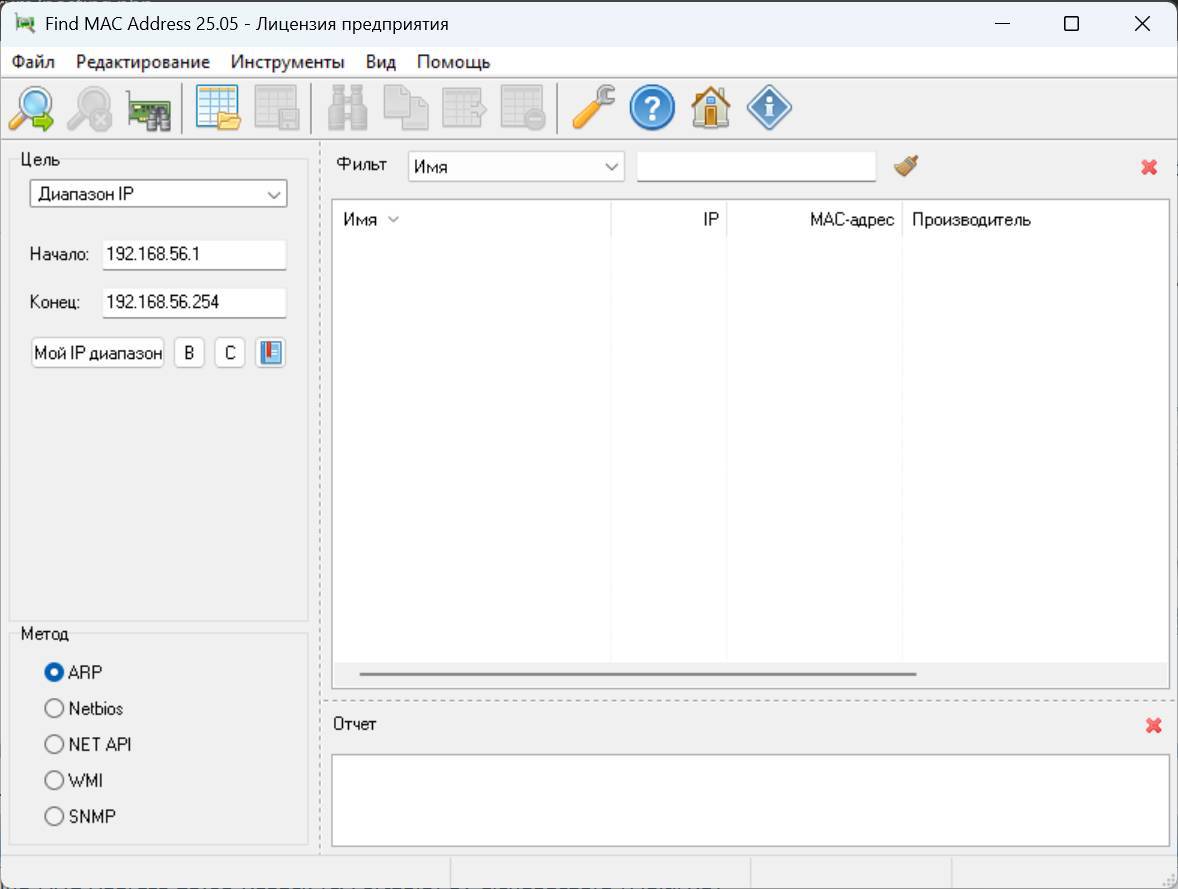
Task: Click the copy documents icon in toolbar
Action: (406, 108)
